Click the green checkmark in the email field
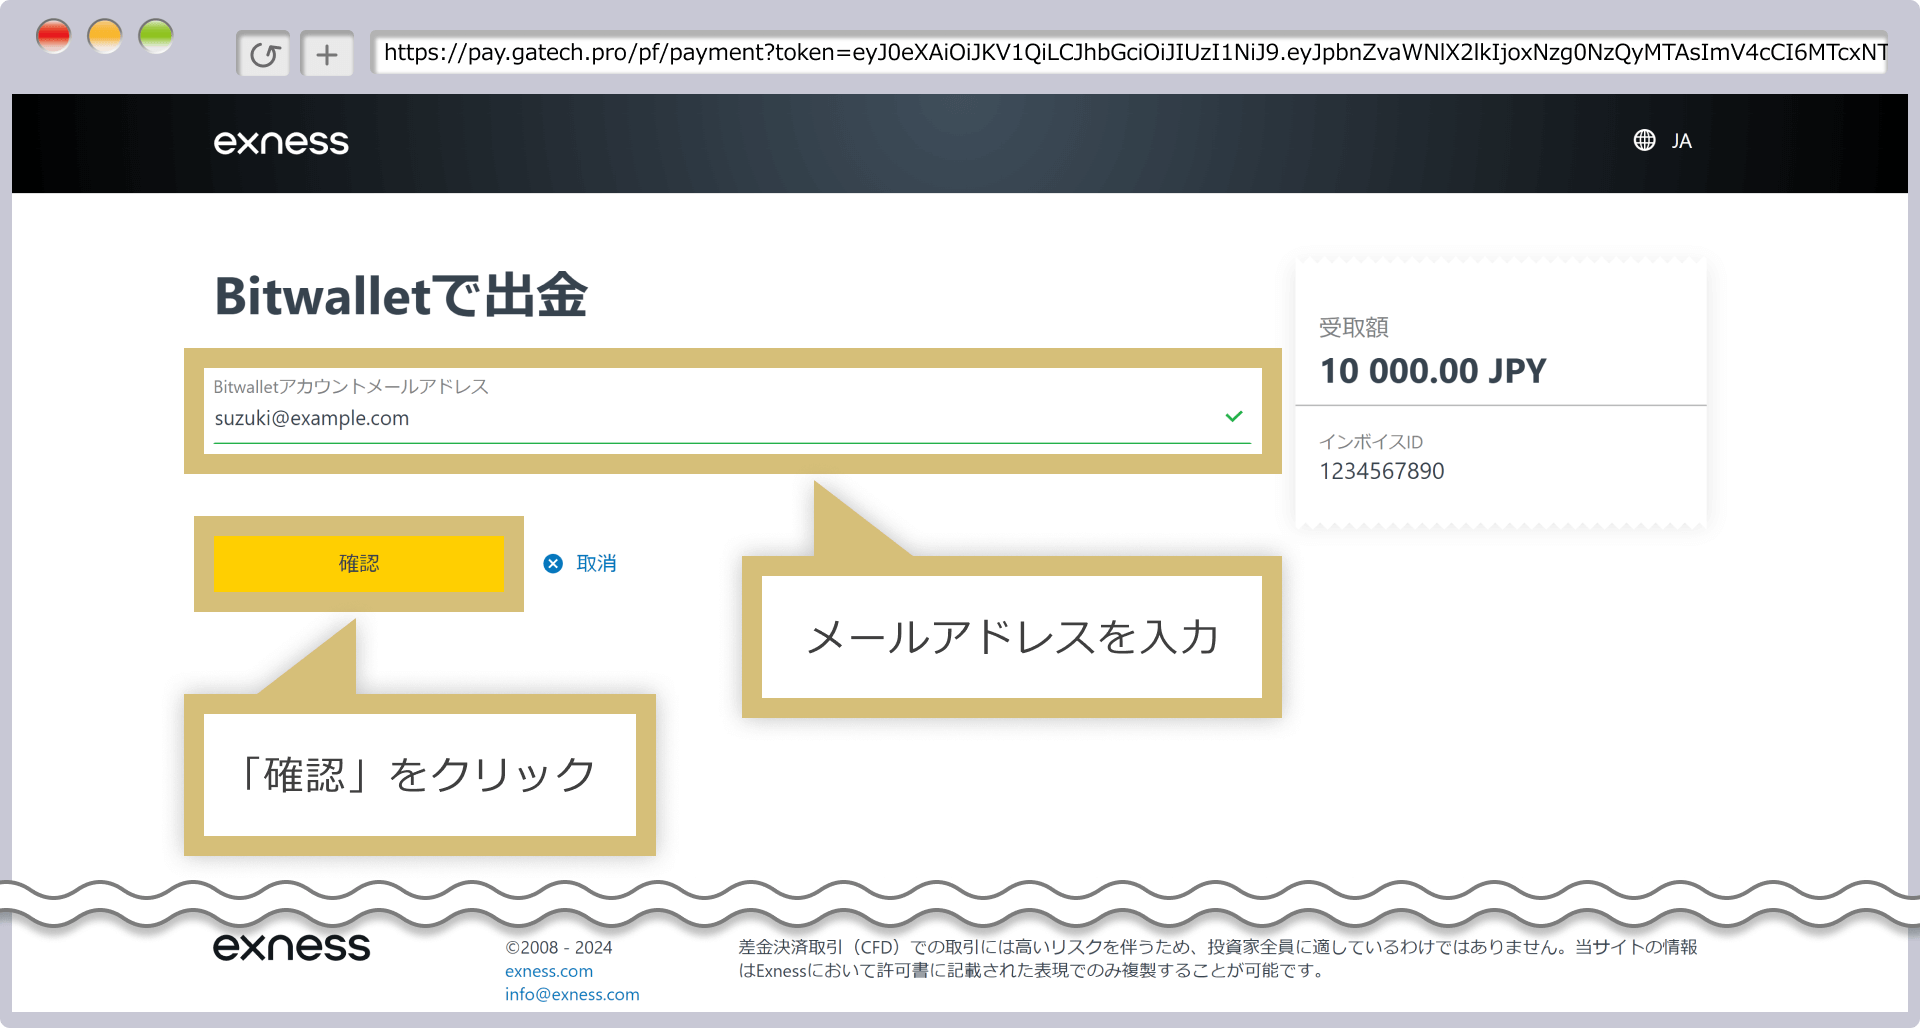 (x=1234, y=416)
